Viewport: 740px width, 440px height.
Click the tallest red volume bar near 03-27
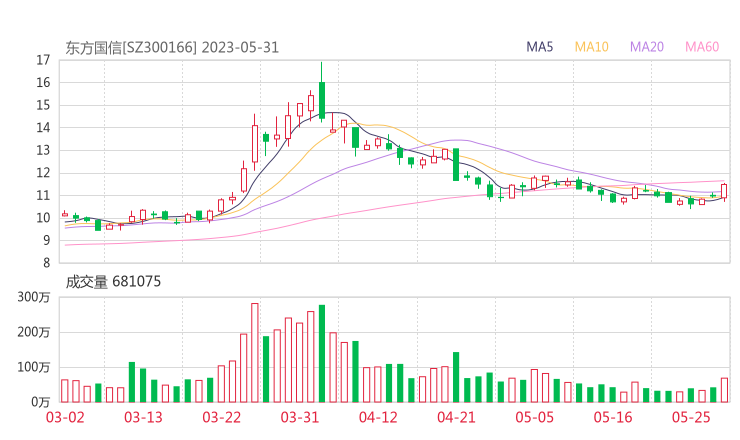[x=255, y=353]
